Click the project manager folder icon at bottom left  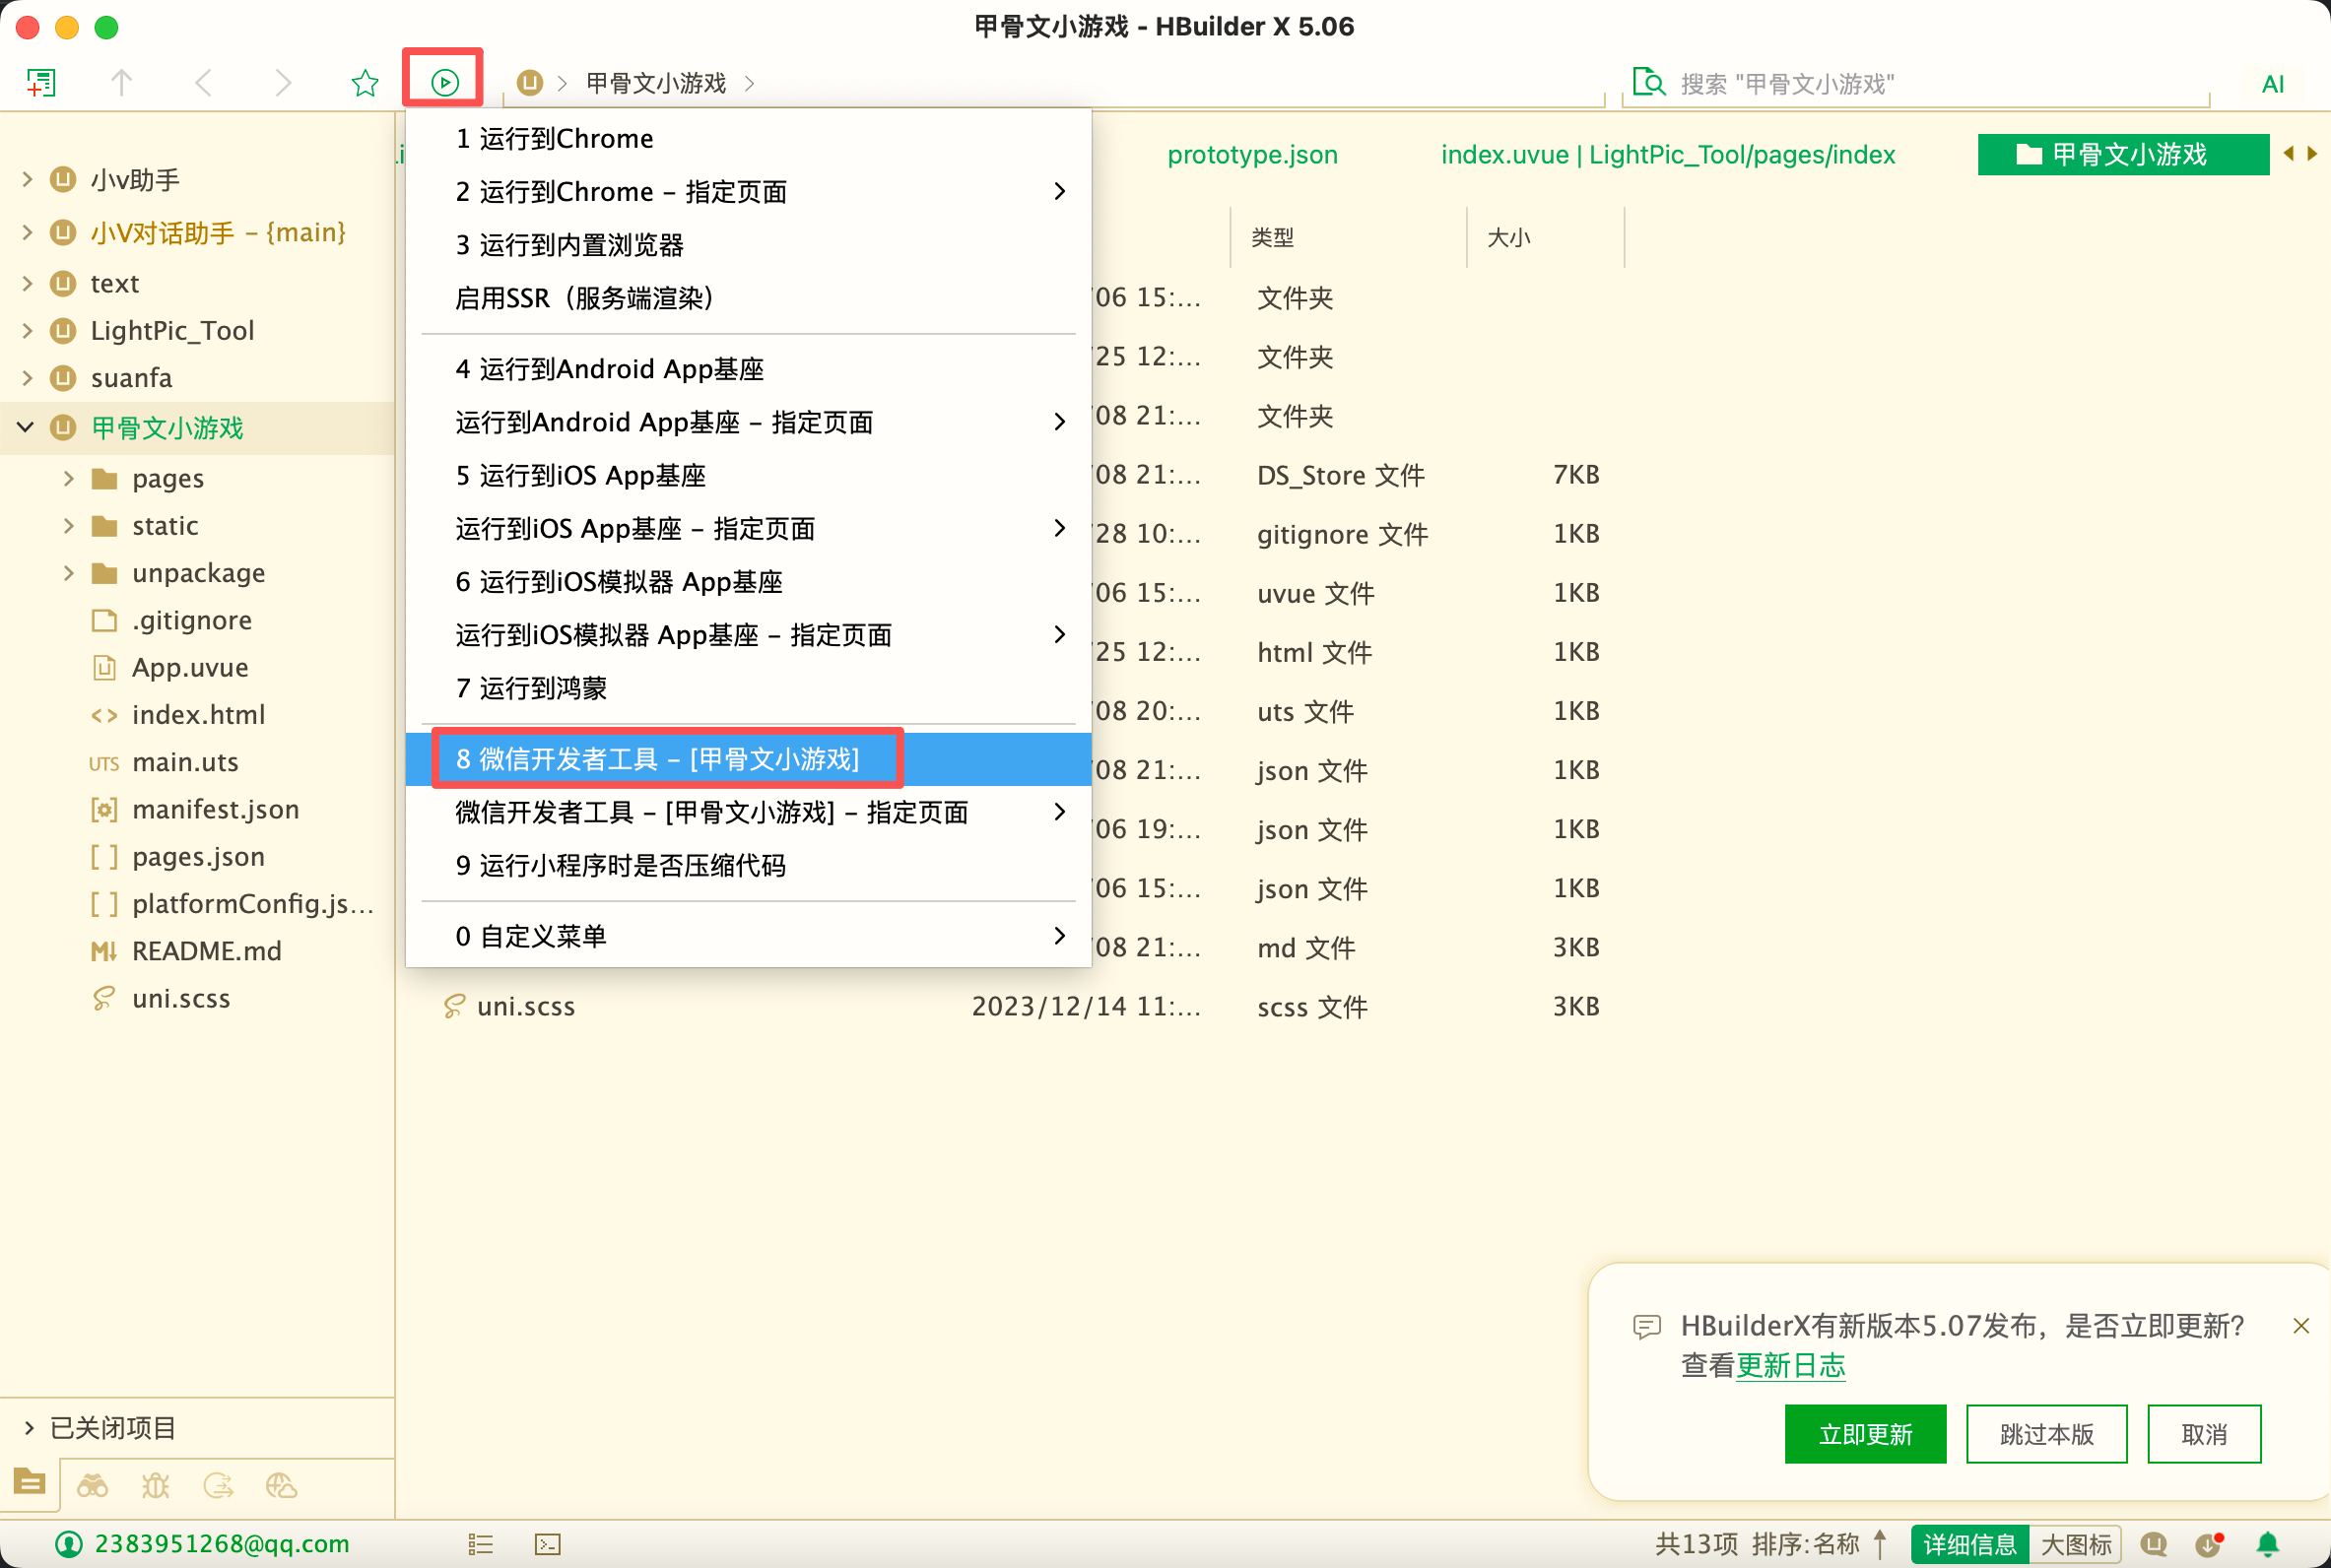click(29, 1481)
